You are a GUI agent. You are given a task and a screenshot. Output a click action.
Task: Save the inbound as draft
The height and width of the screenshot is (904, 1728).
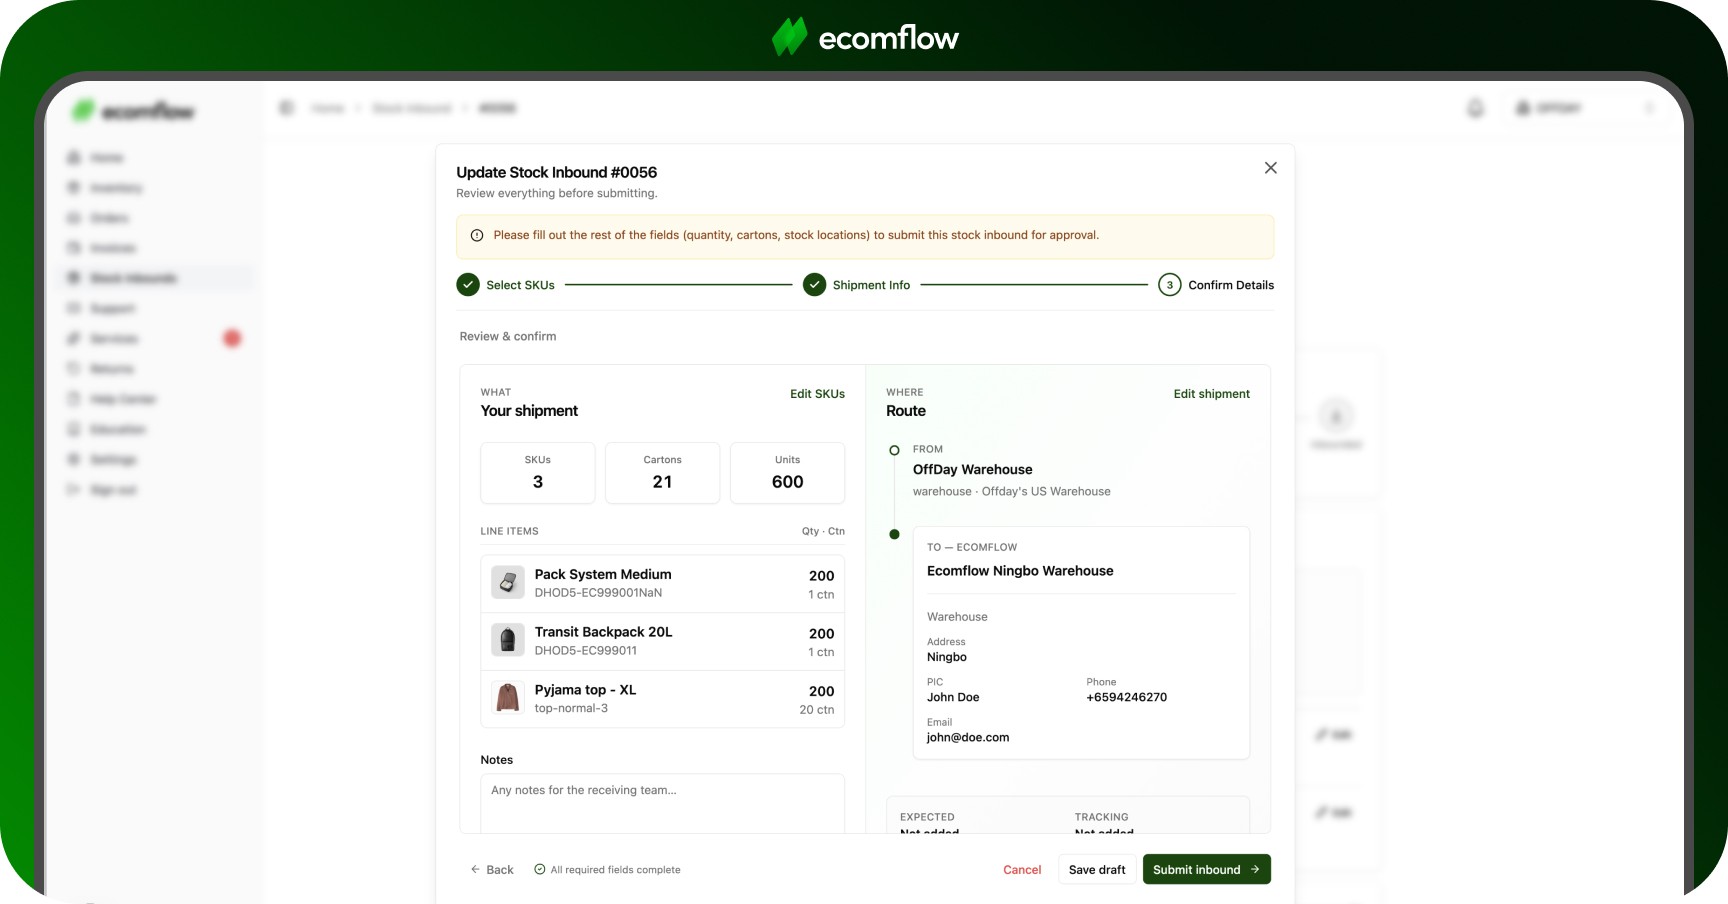(x=1097, y=870)
